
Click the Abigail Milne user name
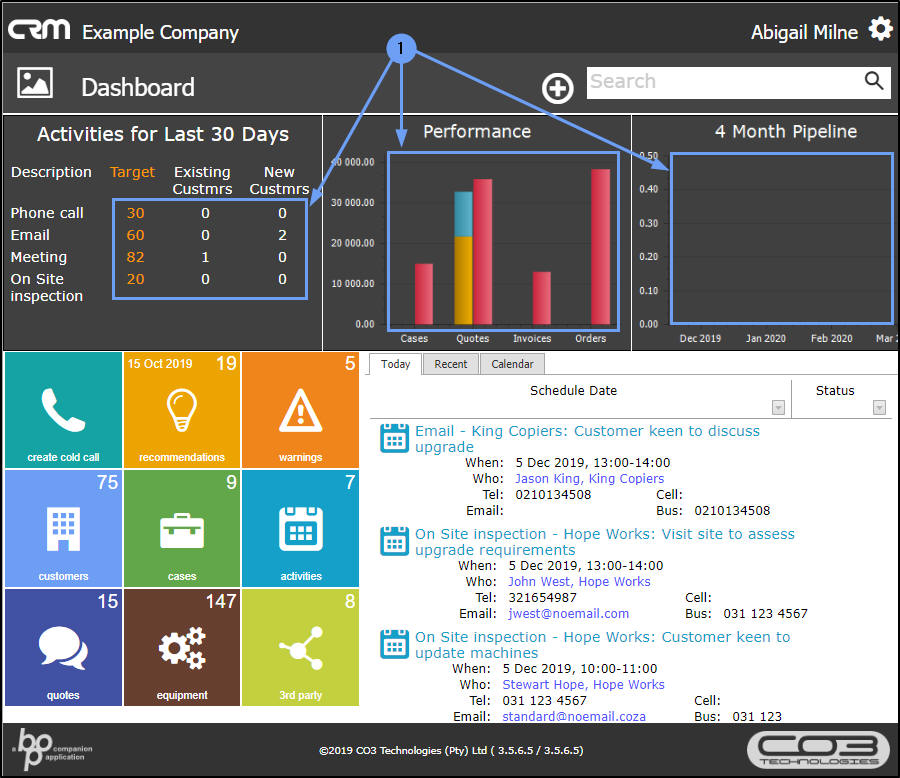click(x=804, y=32)
